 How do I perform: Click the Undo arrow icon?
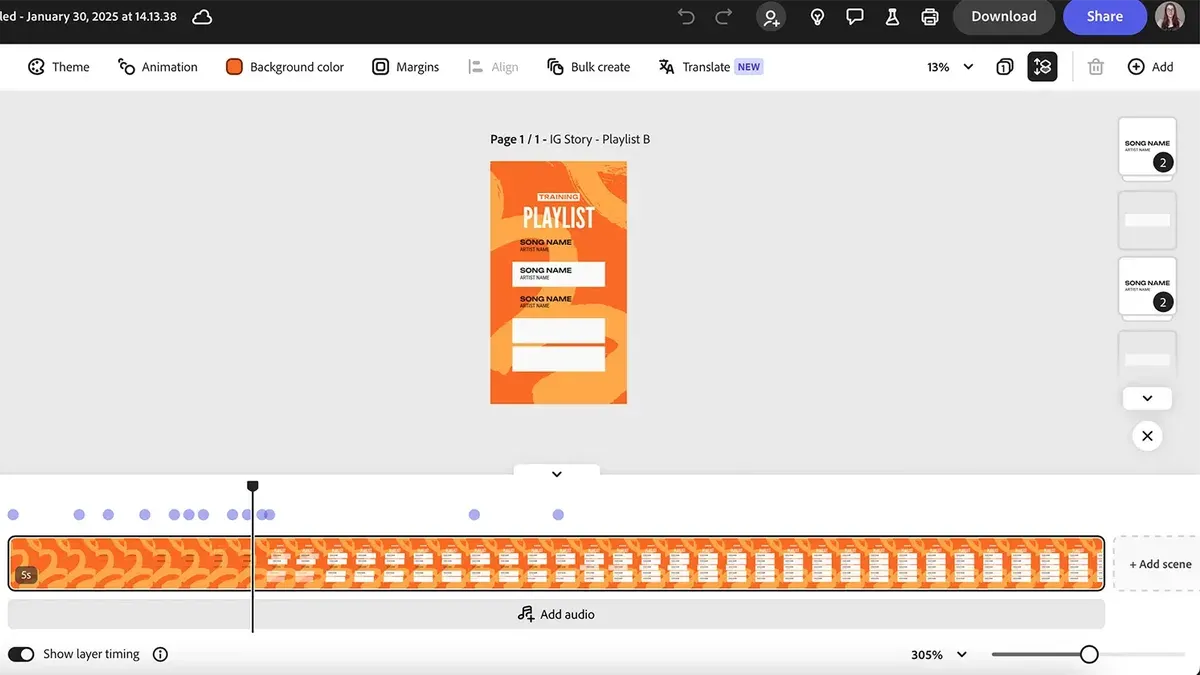(686, 17)
